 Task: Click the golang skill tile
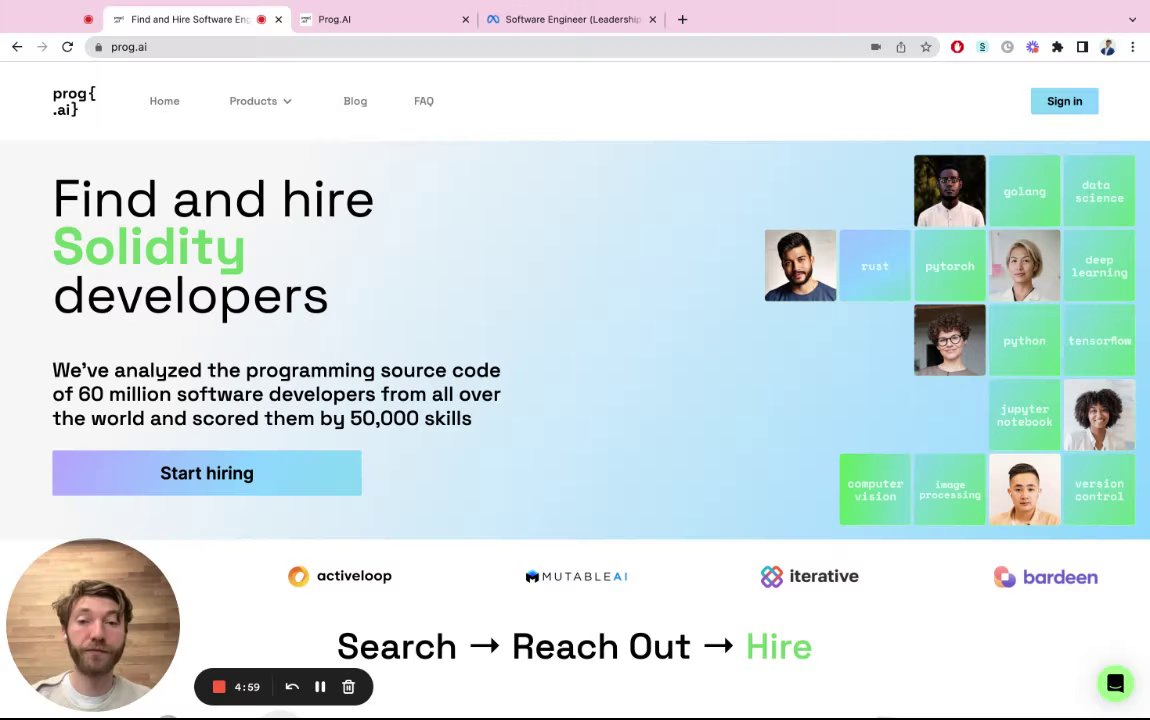[x=1024, y=191]
